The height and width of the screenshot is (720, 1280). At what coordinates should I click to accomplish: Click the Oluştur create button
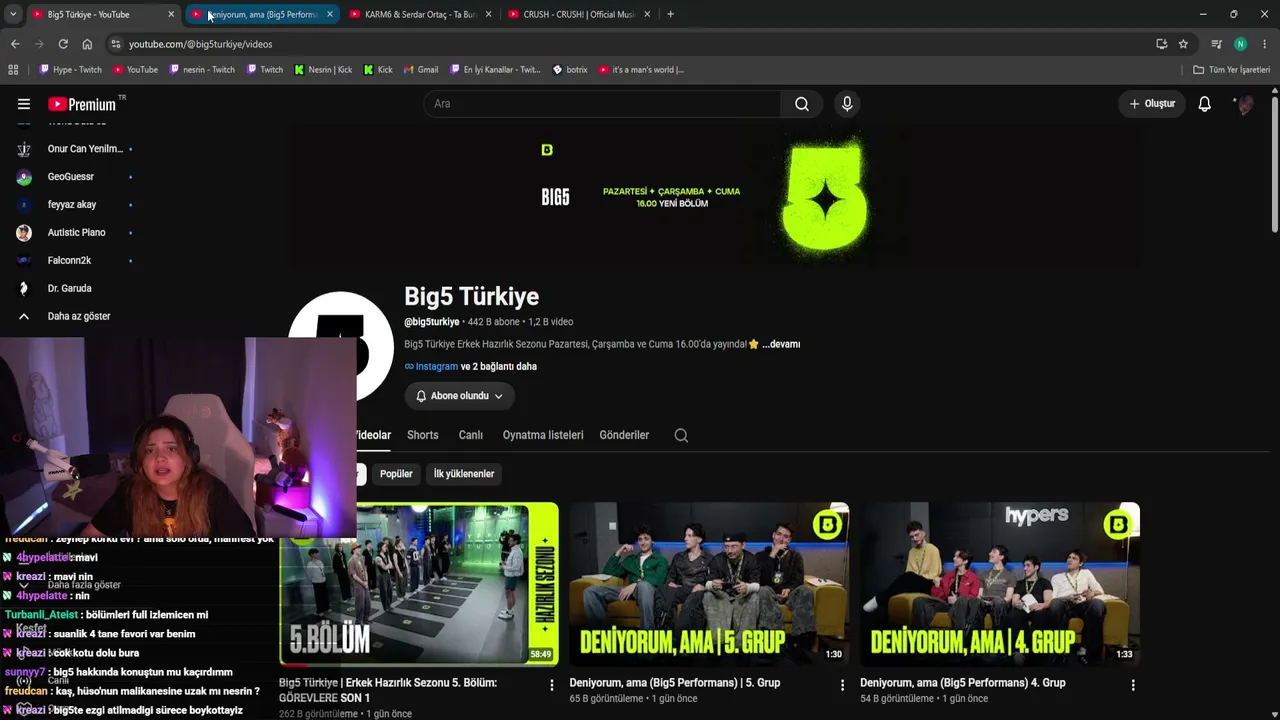[x=1152, y=104]
